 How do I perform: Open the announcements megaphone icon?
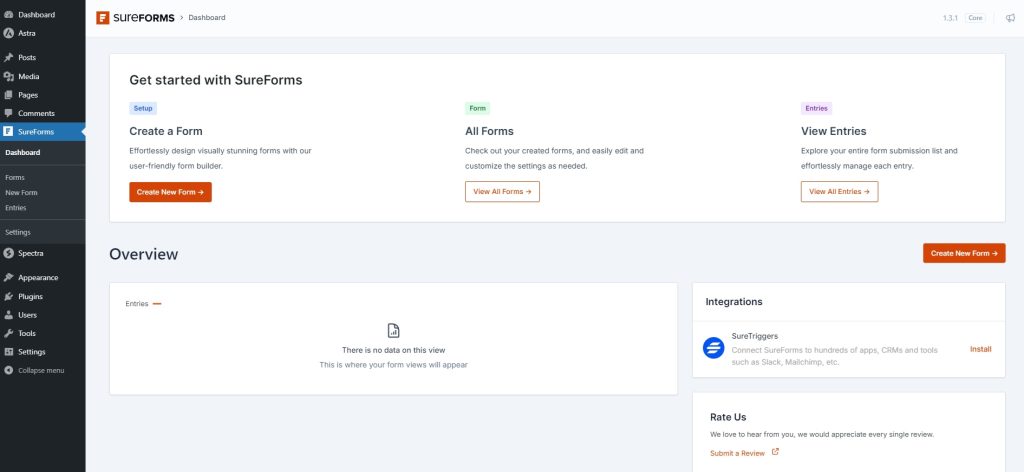[x=1010, y=18]
